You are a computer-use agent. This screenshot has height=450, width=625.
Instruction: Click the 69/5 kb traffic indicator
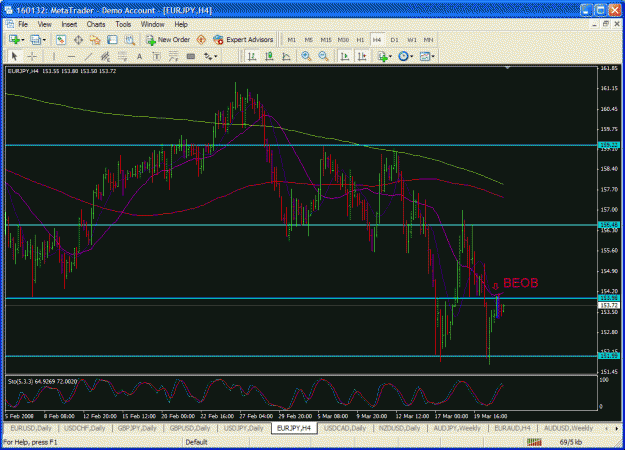(x=571, y=442)
